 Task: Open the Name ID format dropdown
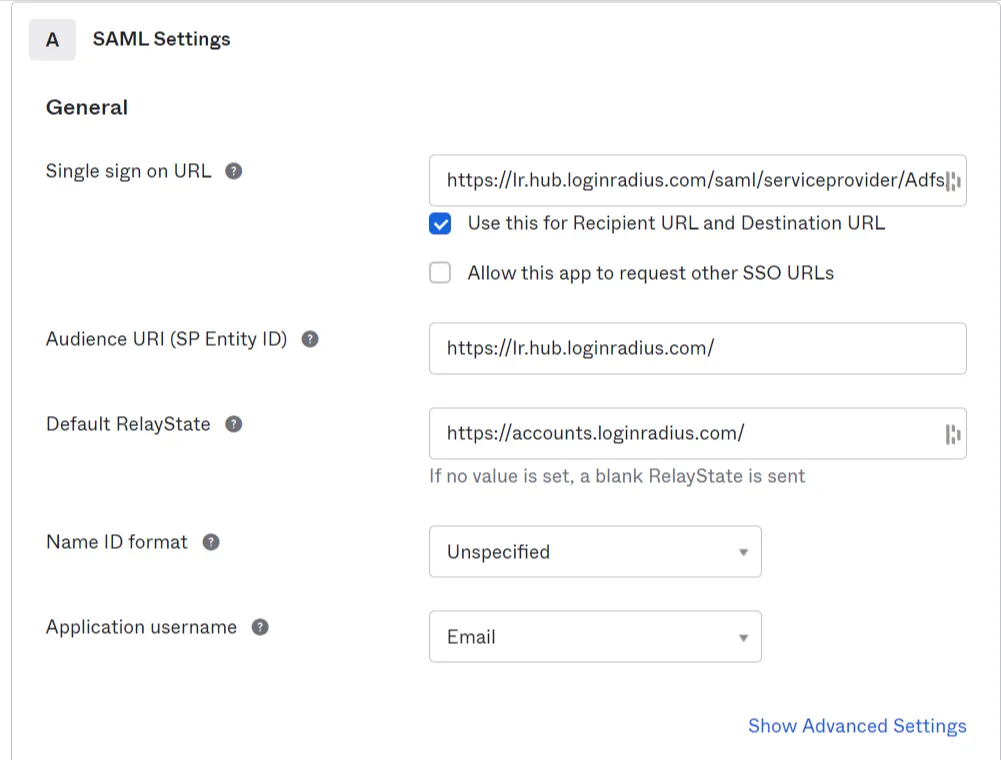pos(595,551)
